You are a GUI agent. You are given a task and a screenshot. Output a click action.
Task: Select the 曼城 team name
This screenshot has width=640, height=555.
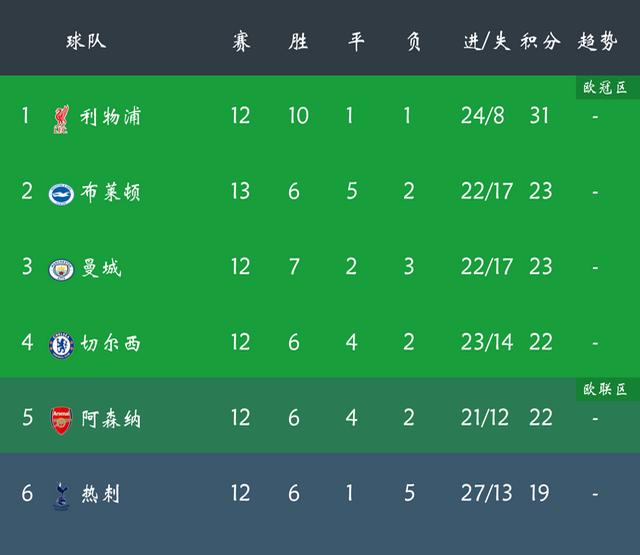tap(100, 268)
